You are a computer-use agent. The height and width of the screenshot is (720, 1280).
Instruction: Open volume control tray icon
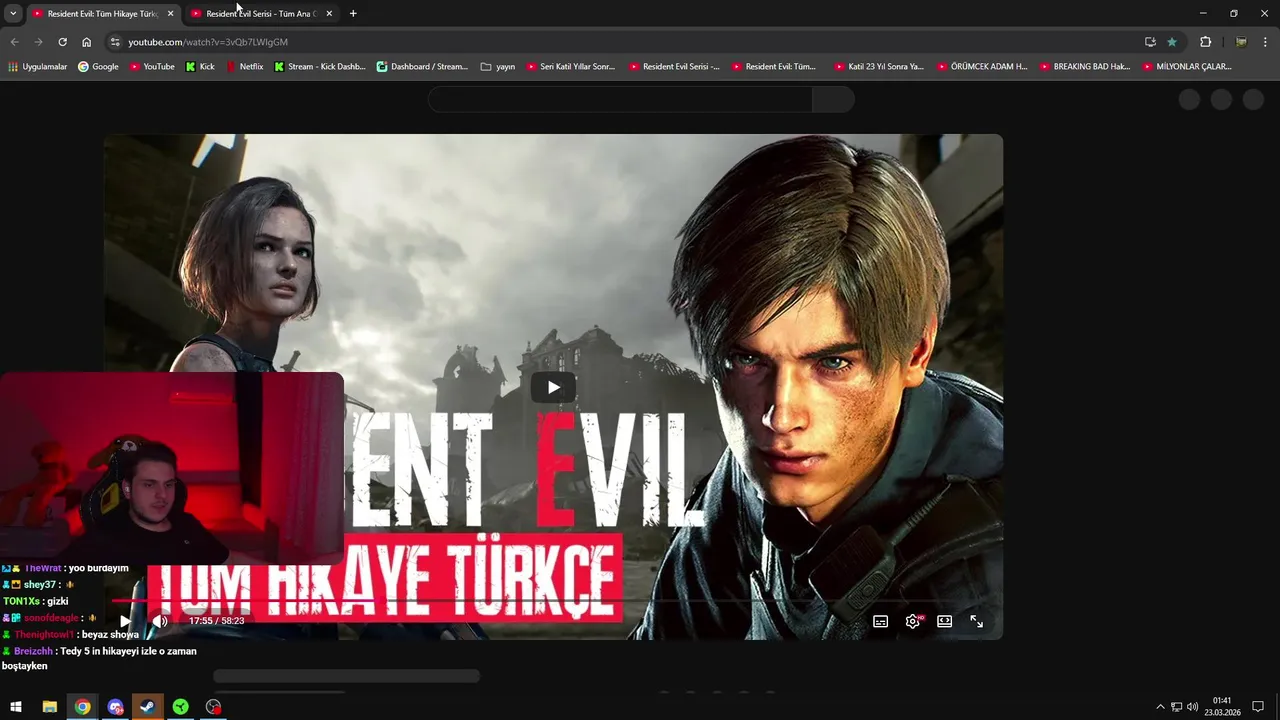tap(1192, 707)
